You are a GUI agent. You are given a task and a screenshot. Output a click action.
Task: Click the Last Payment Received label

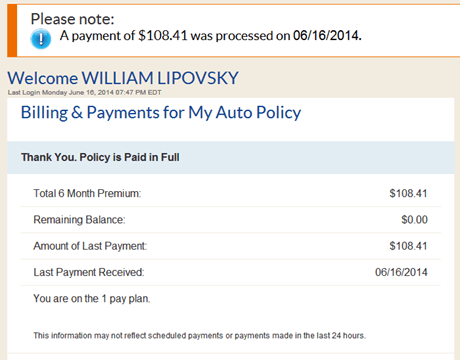click(x=89, y=272)
